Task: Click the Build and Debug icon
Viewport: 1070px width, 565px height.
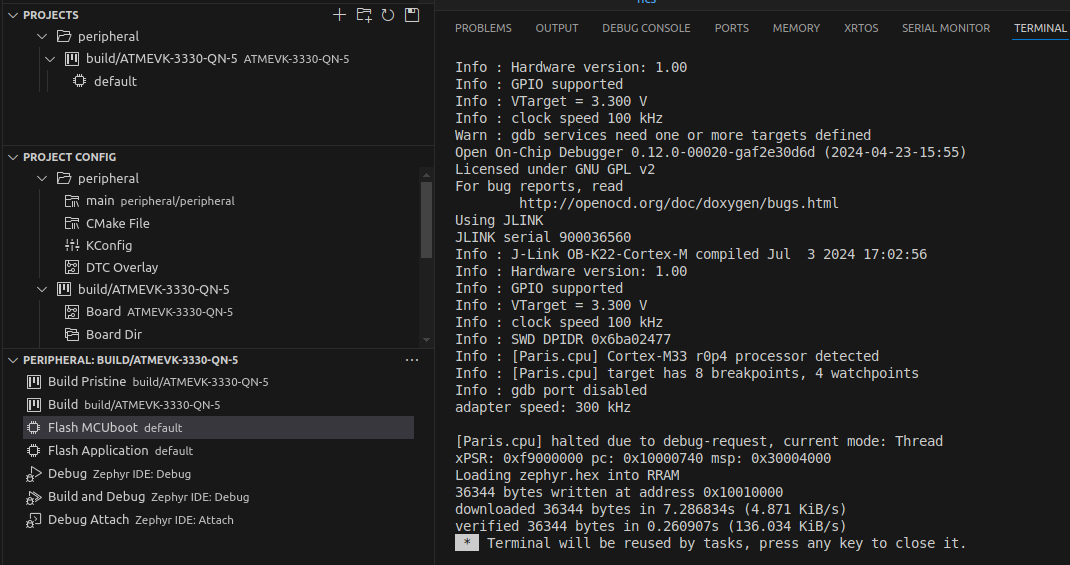Action: (x=33, y=497)
